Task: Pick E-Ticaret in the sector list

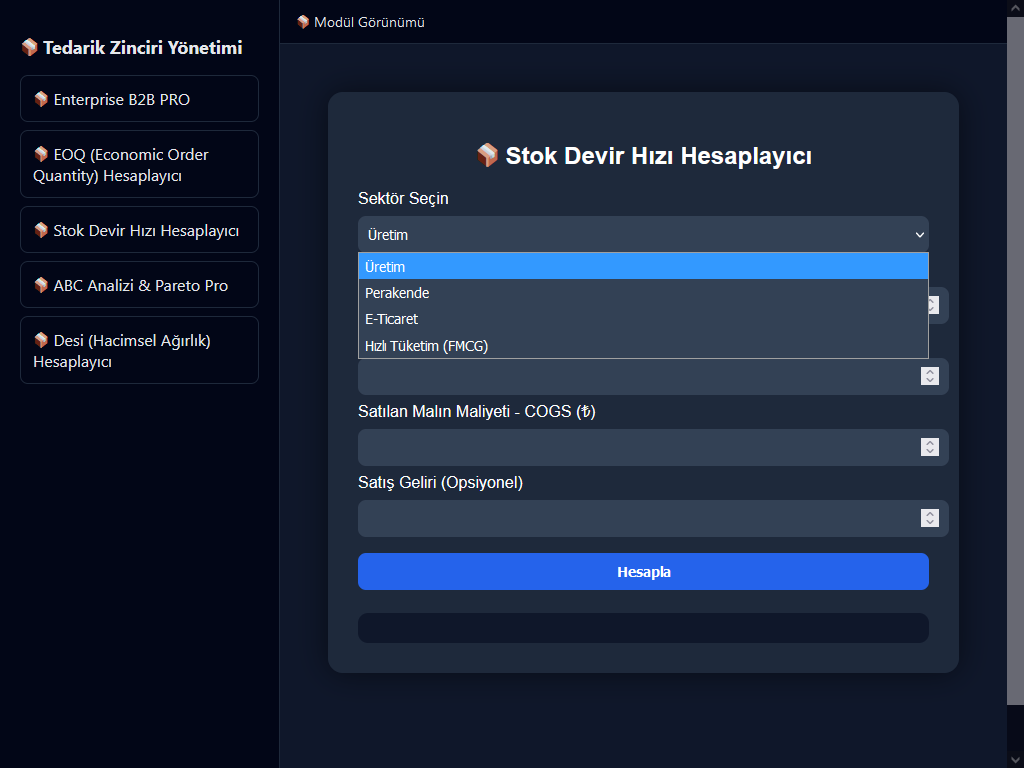Action: coord(643,319)
